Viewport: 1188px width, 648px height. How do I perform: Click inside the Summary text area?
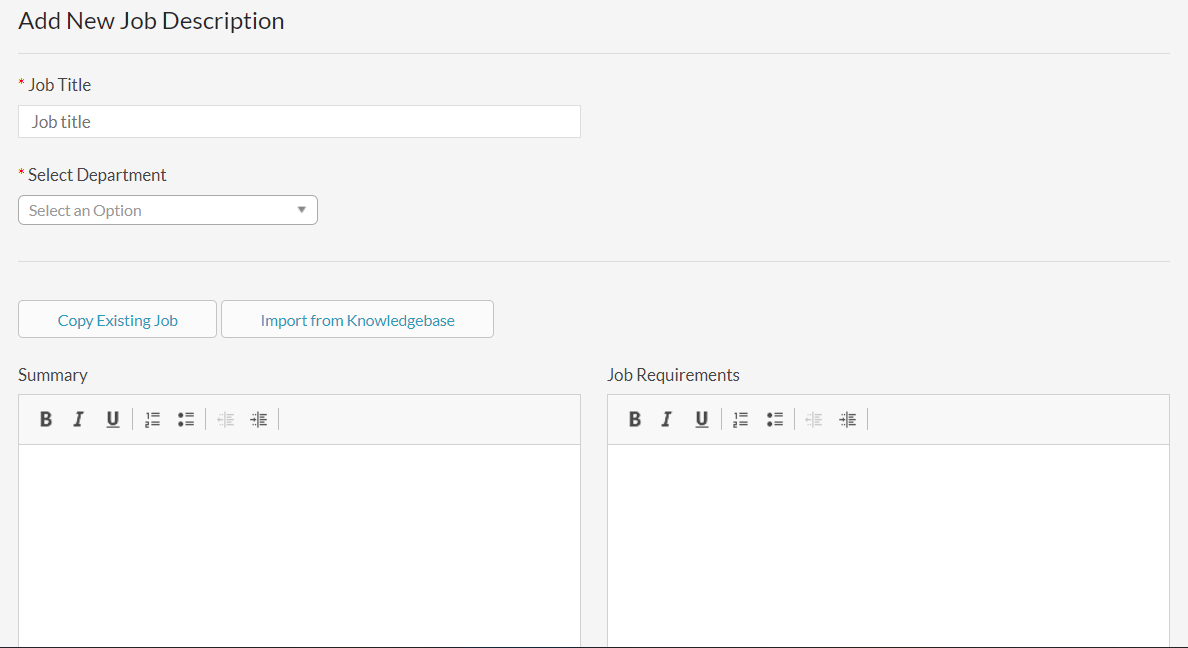coord(299,546)
